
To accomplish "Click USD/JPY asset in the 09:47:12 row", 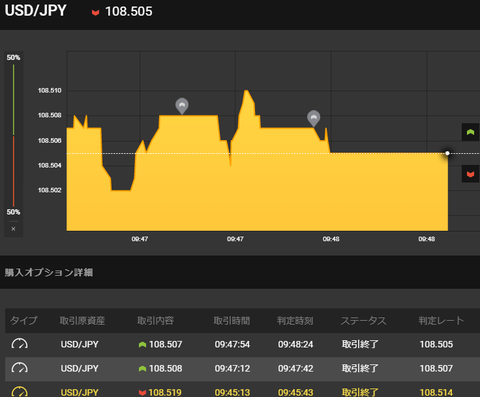I will pyautogui.click(x=79, y=368).
